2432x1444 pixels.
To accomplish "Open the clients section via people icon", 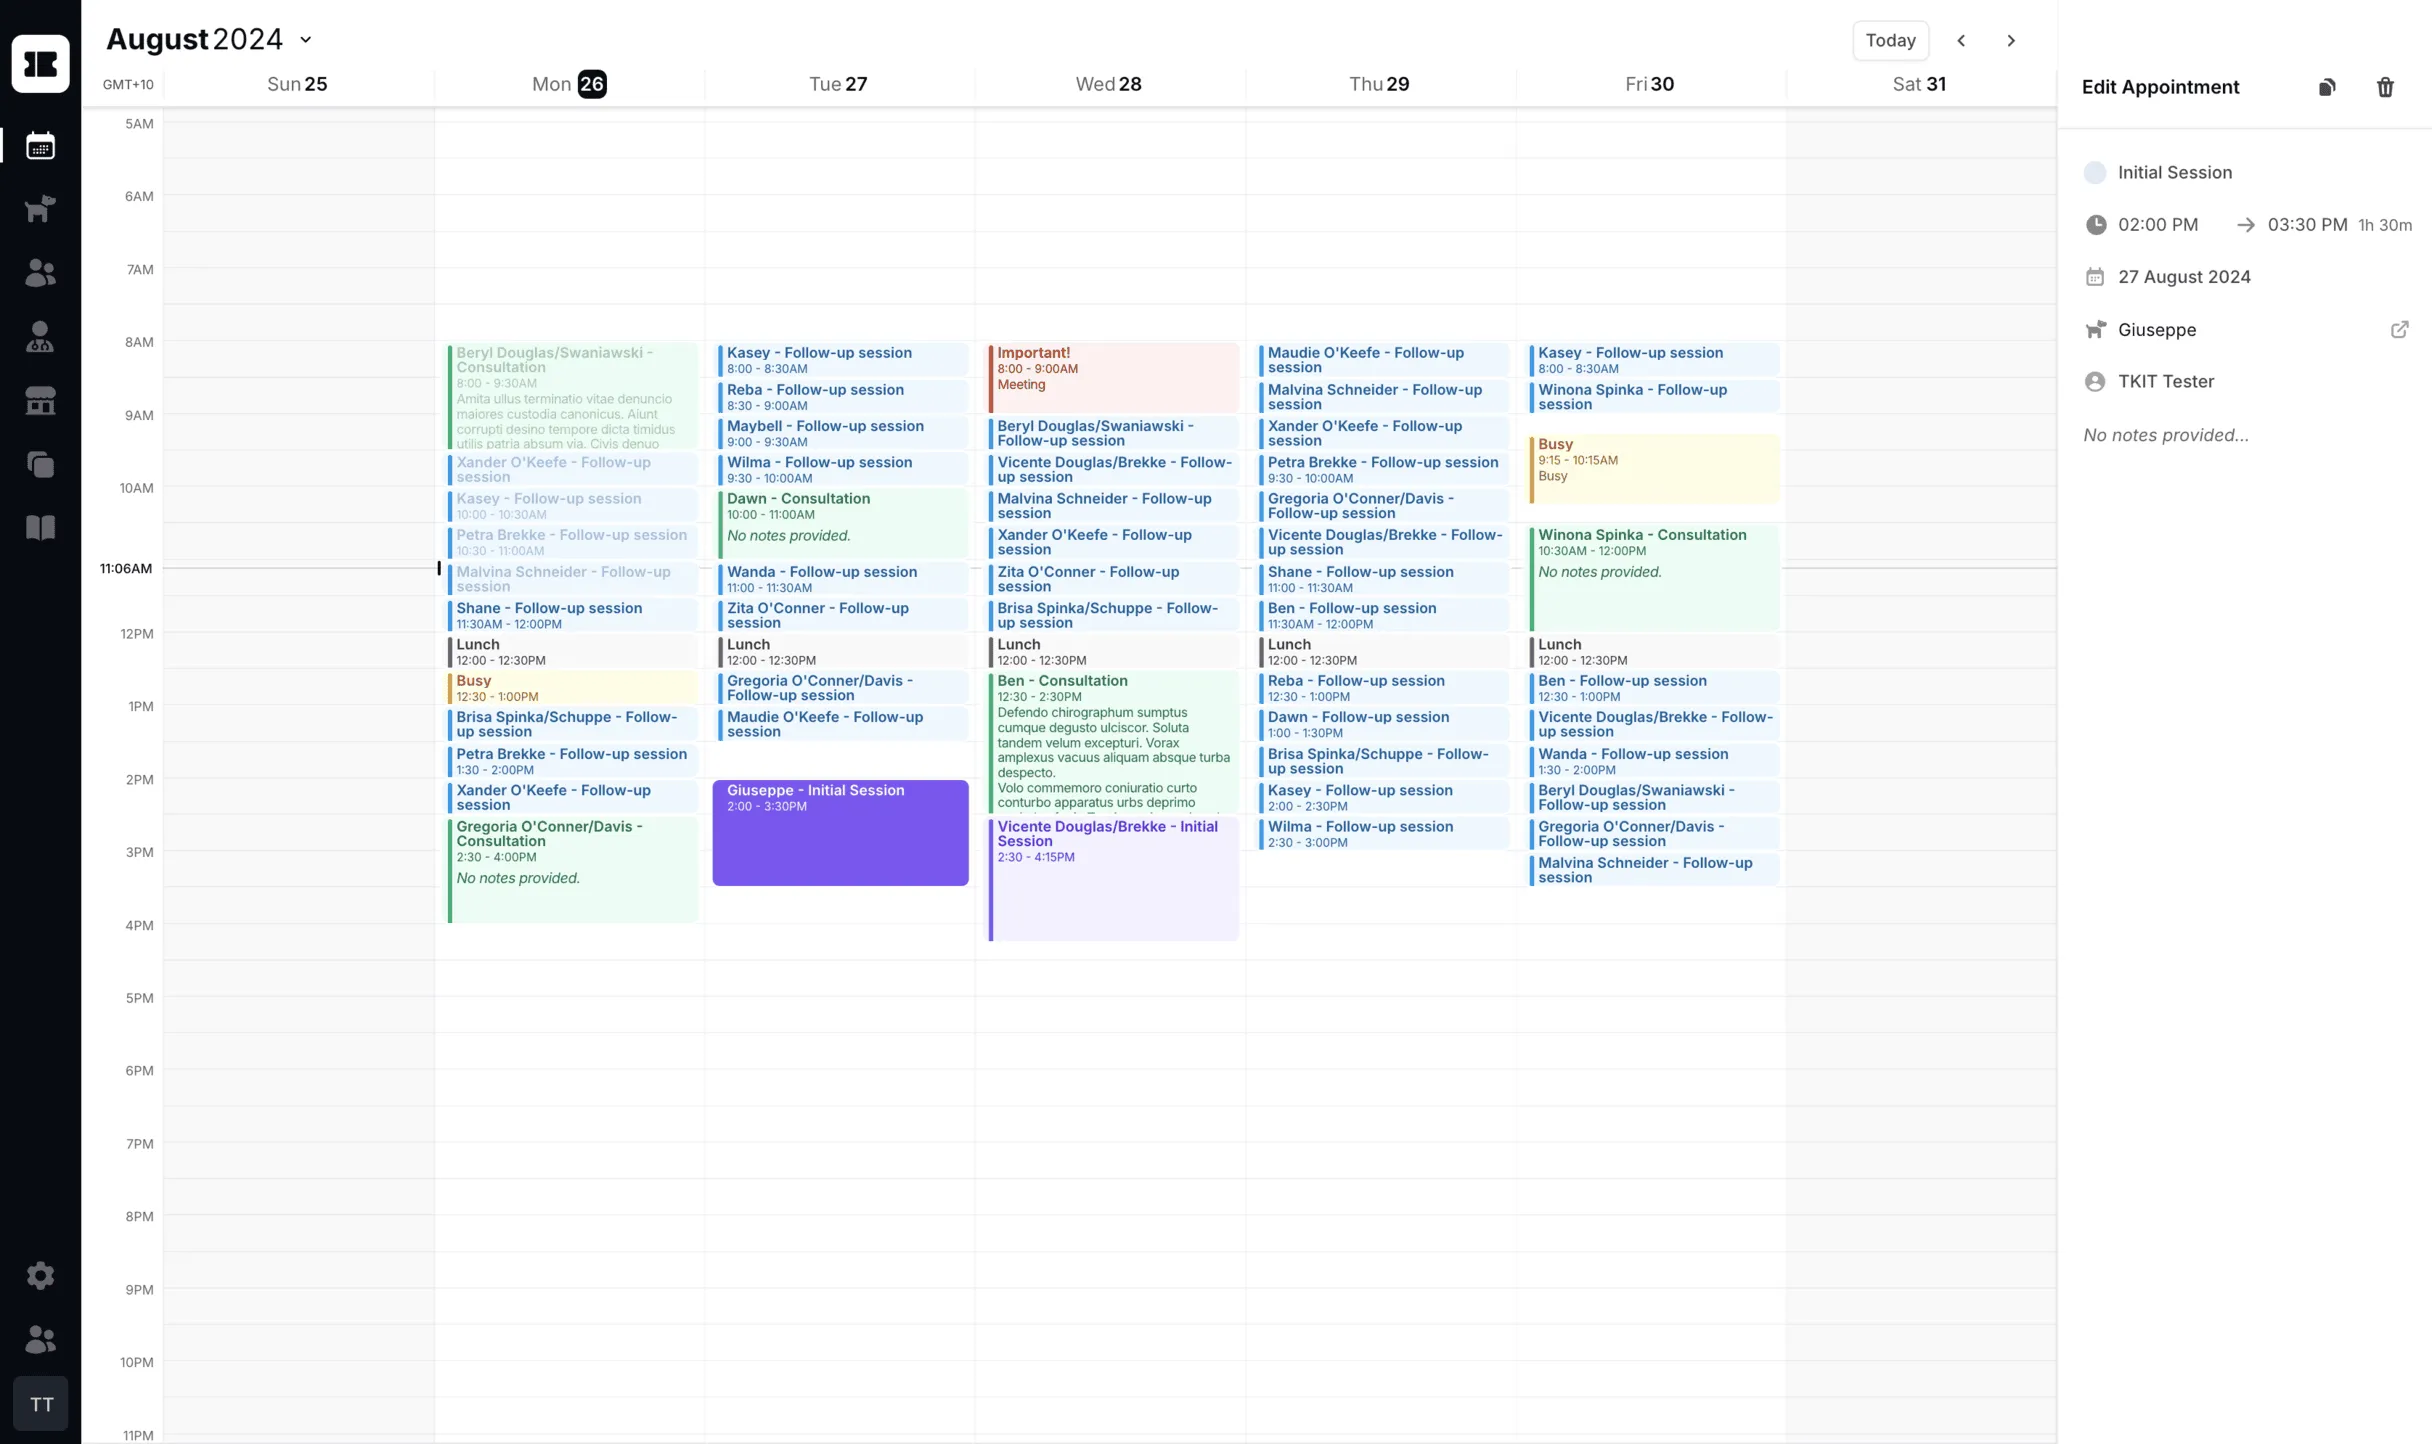I will point(40,273).
